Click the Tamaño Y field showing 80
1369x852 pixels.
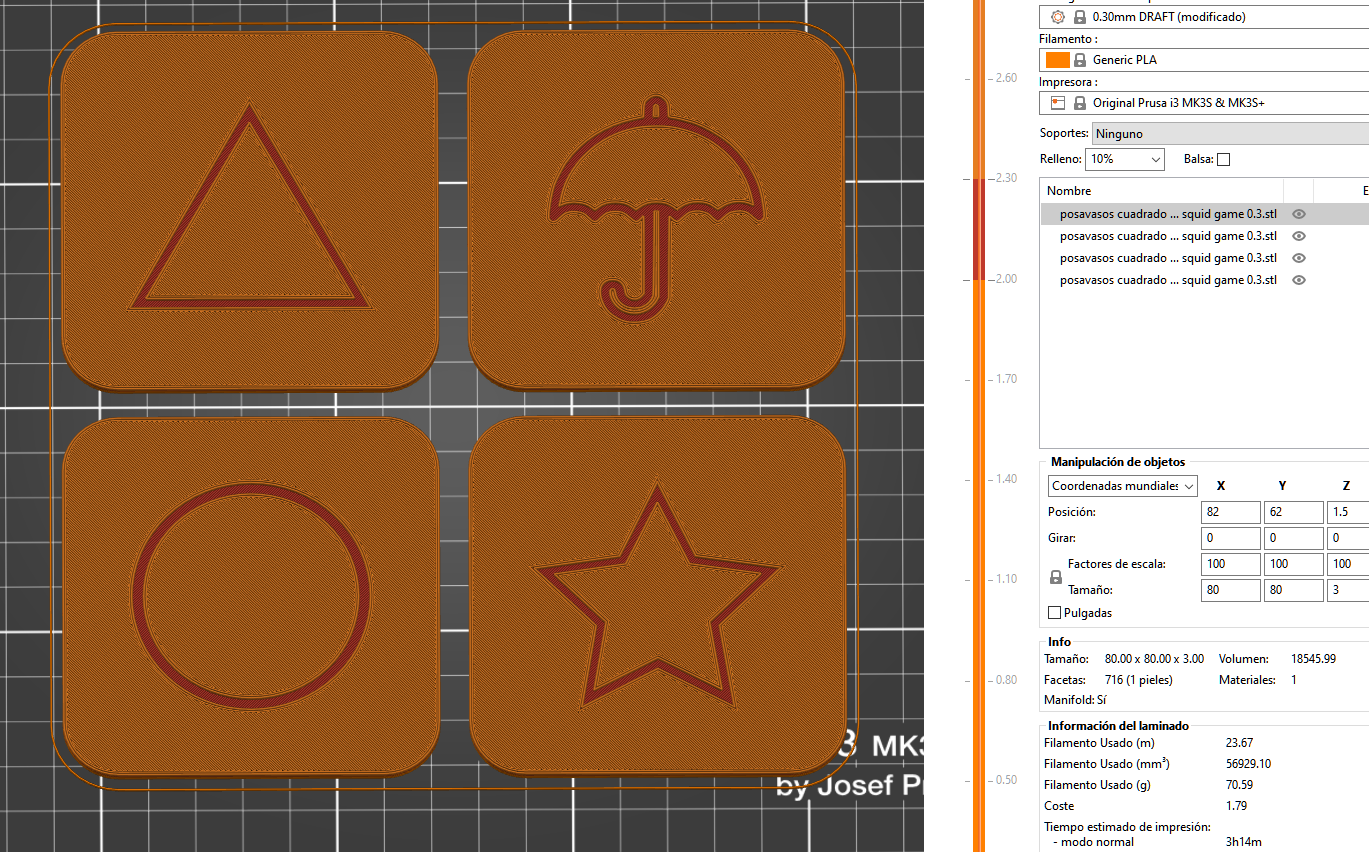[x=1293, y=590]
